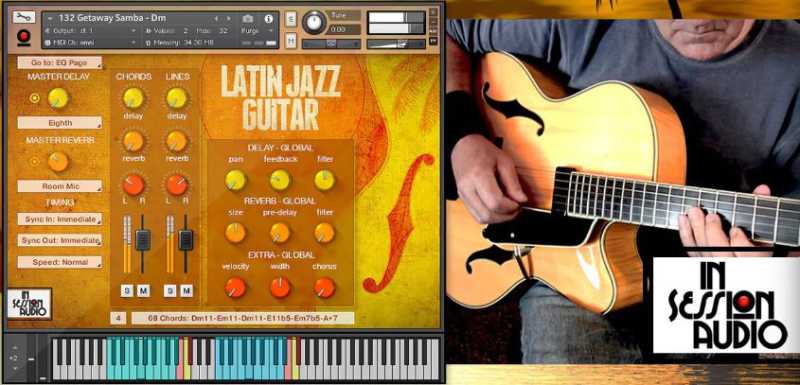The width and height of the screenshot is (800, 385).
Task: Adjust Delay Global feedback knob
Action: (x=280, y=180)
